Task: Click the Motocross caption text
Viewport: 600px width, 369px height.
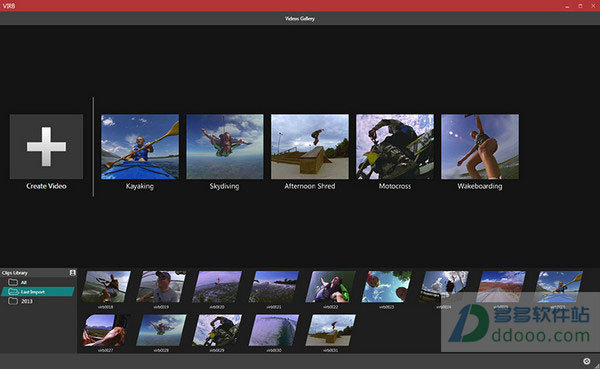Action: point(395,186)
